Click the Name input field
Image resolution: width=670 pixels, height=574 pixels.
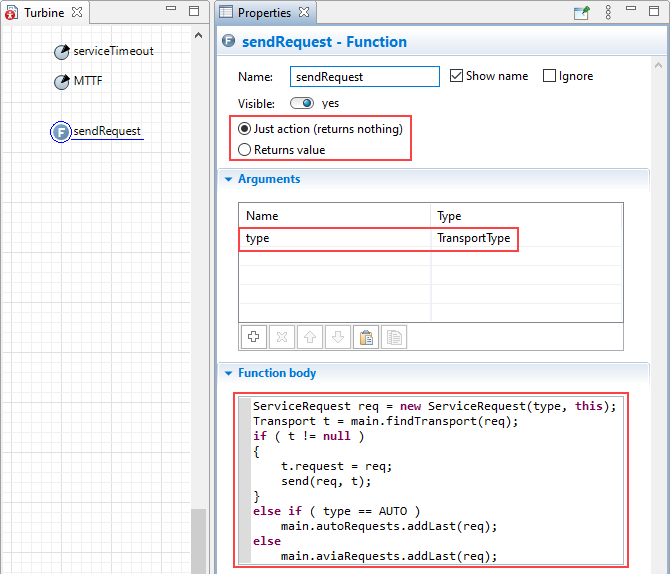(364, 77)
